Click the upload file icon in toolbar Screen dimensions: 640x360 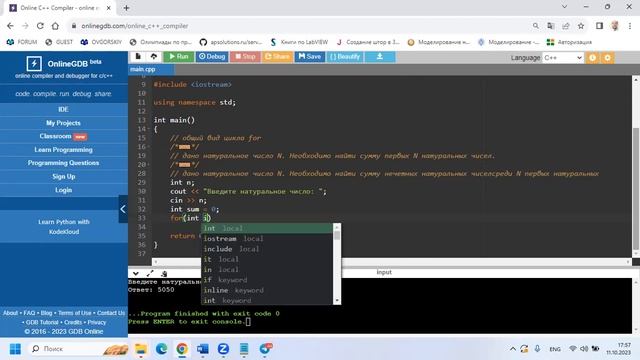pos(153,56)
